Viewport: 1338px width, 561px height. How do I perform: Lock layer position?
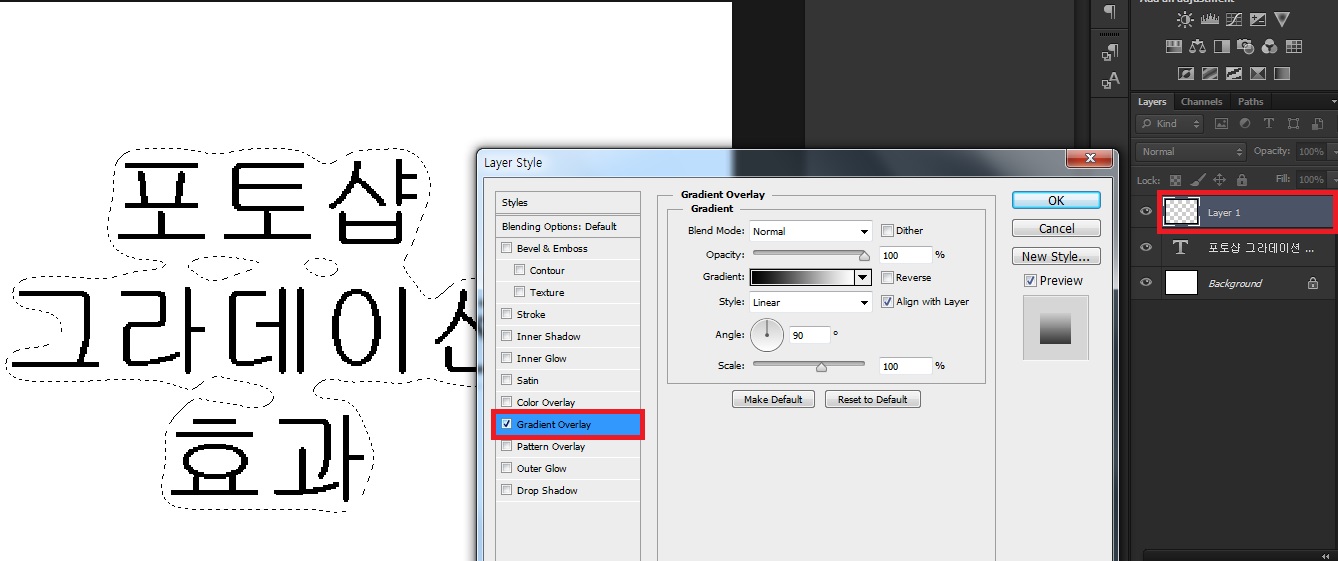click(1219, 180)
